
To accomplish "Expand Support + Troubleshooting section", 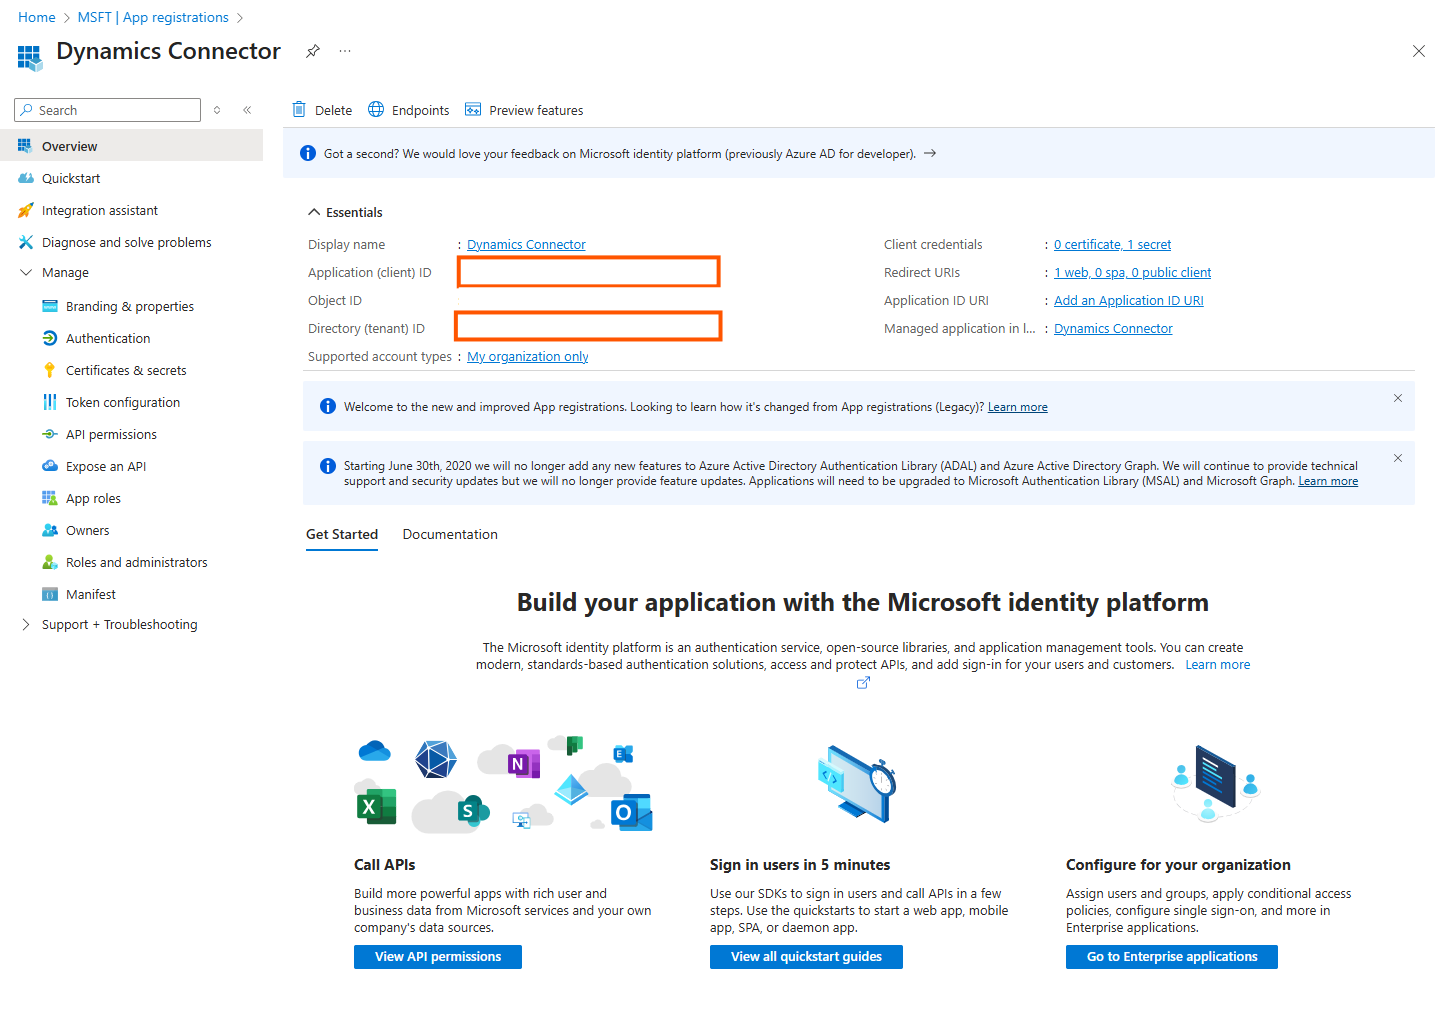I will (26, 624).
